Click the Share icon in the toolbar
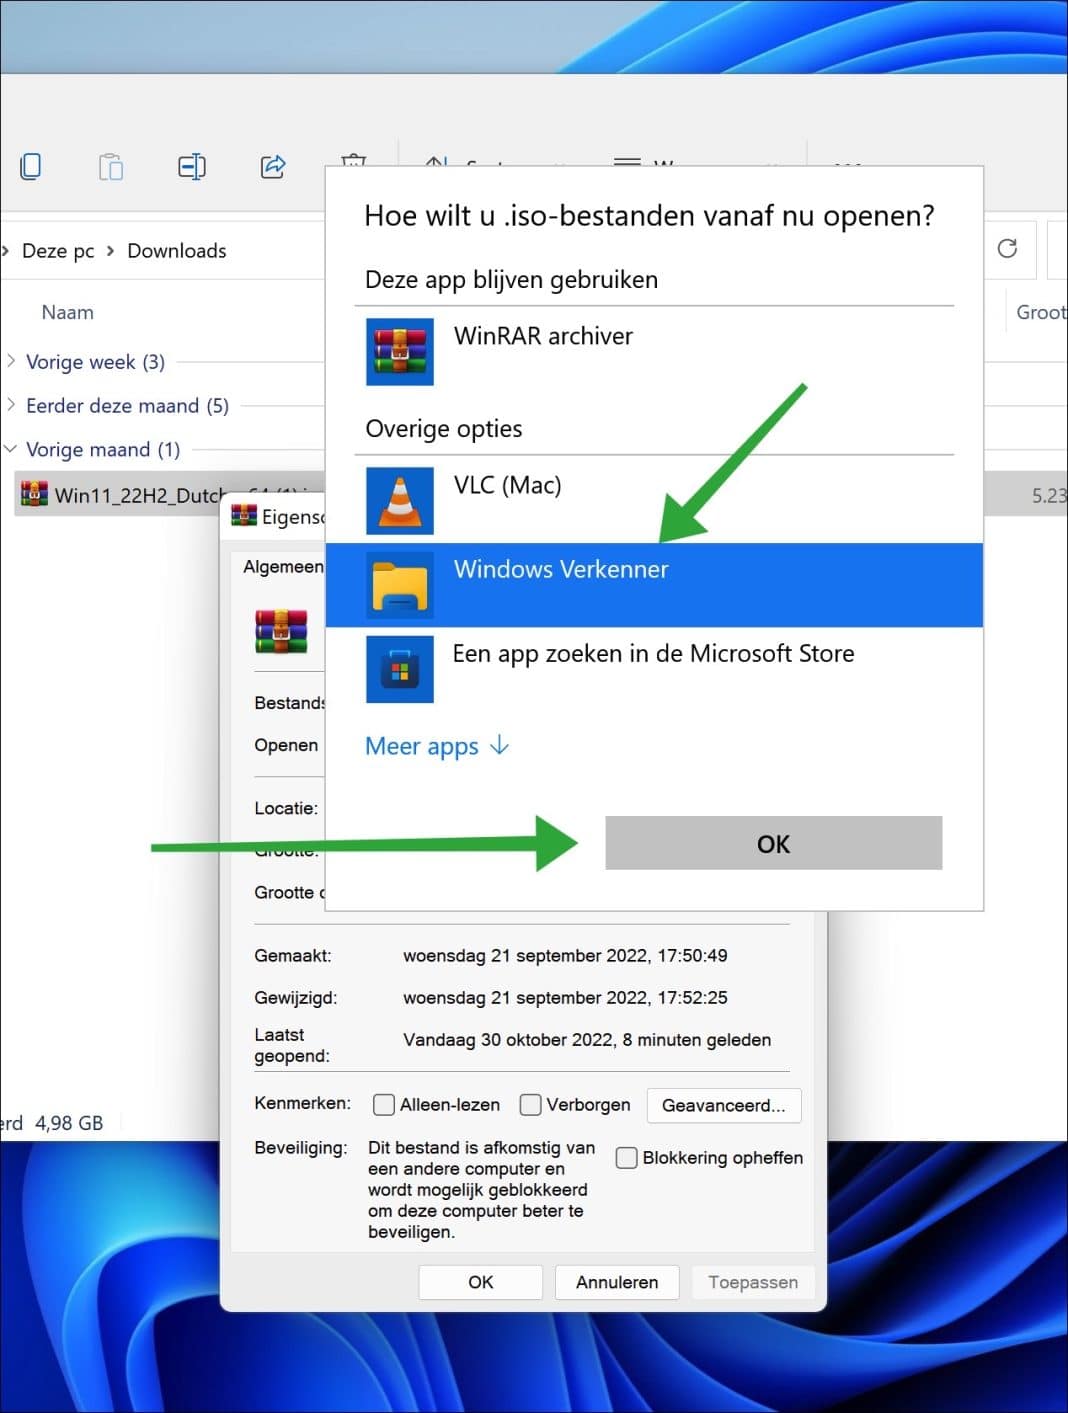The width and height of the screenshot is (1068, 1413). 272,166
